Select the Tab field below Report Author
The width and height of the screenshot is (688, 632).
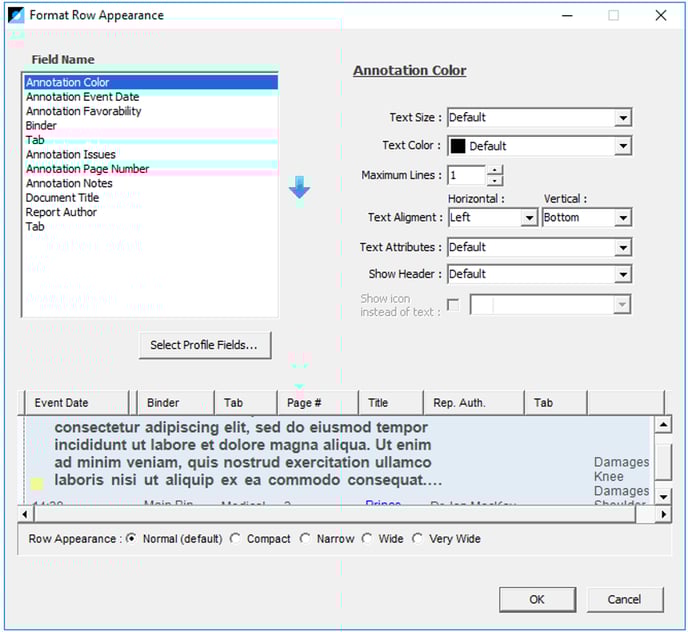click(x=151, y=226)
